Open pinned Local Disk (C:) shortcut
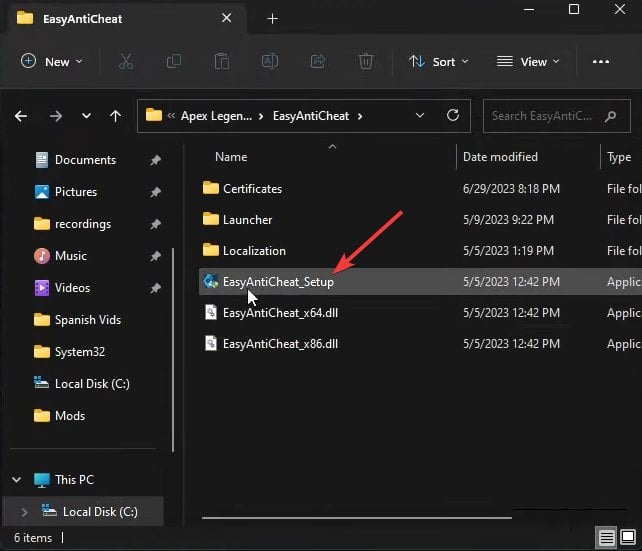Screen dimensions: 642x551 pyautogui.click(x=92, y=384)
